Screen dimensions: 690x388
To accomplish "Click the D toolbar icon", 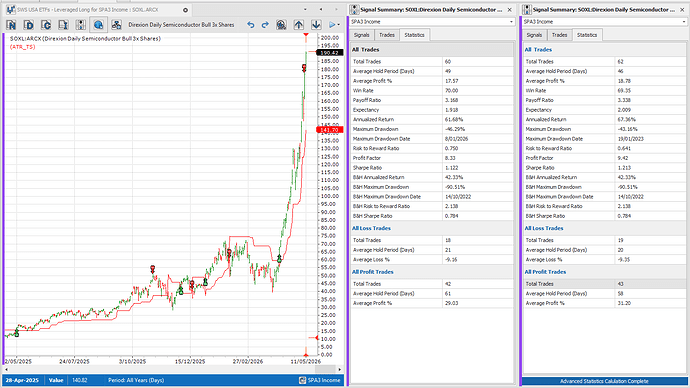I will coord(29,25).
